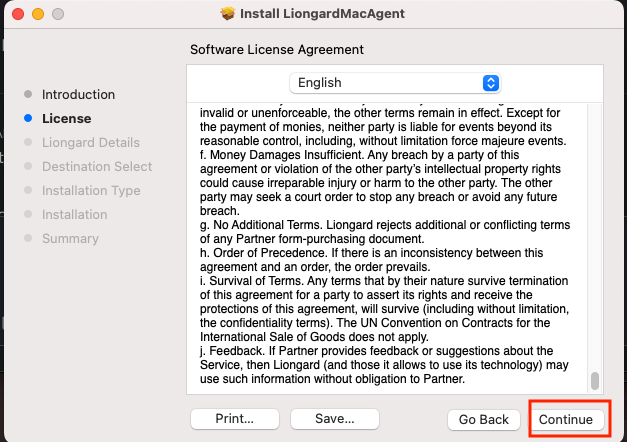The height and width of the screenshot is (442, 627).
Task: Select the Installation step in the sidebar
Action: [x=74, y=214]
